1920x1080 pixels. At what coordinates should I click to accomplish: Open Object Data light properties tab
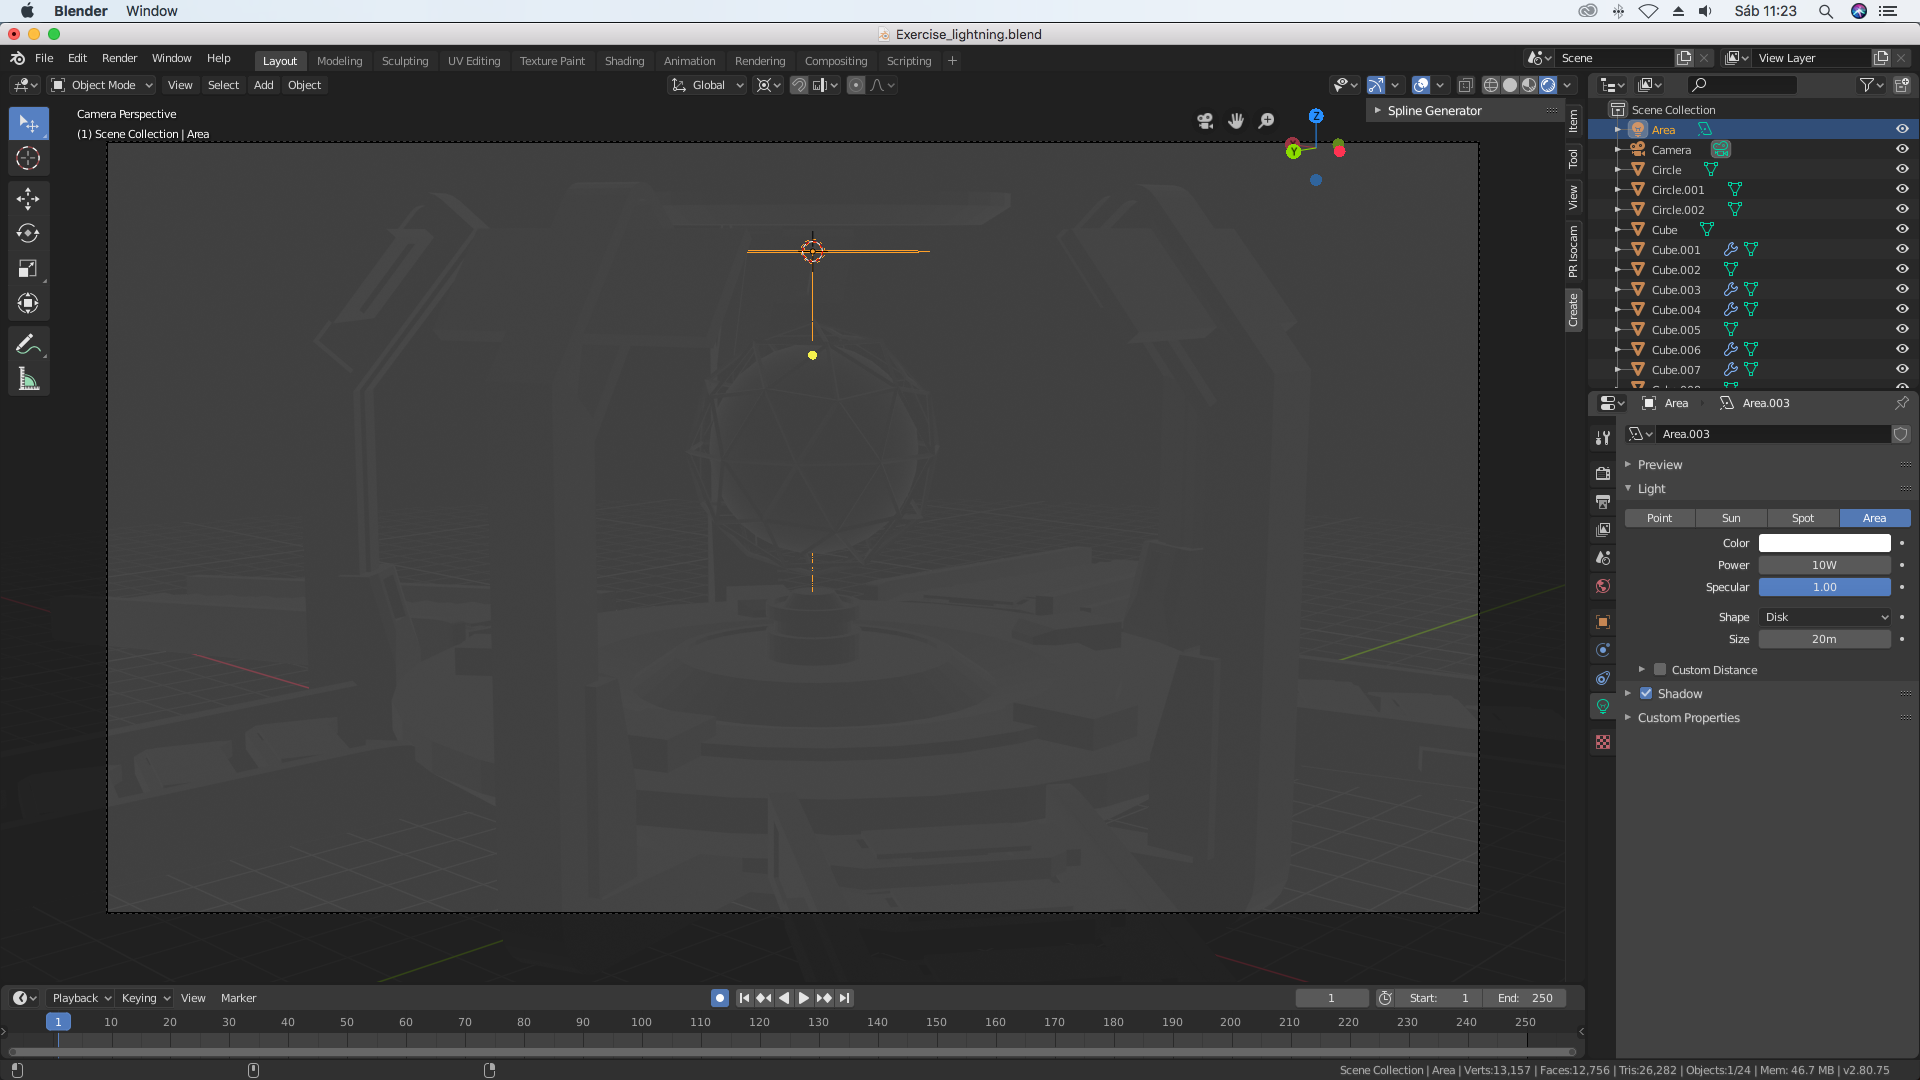[1603, 706]
